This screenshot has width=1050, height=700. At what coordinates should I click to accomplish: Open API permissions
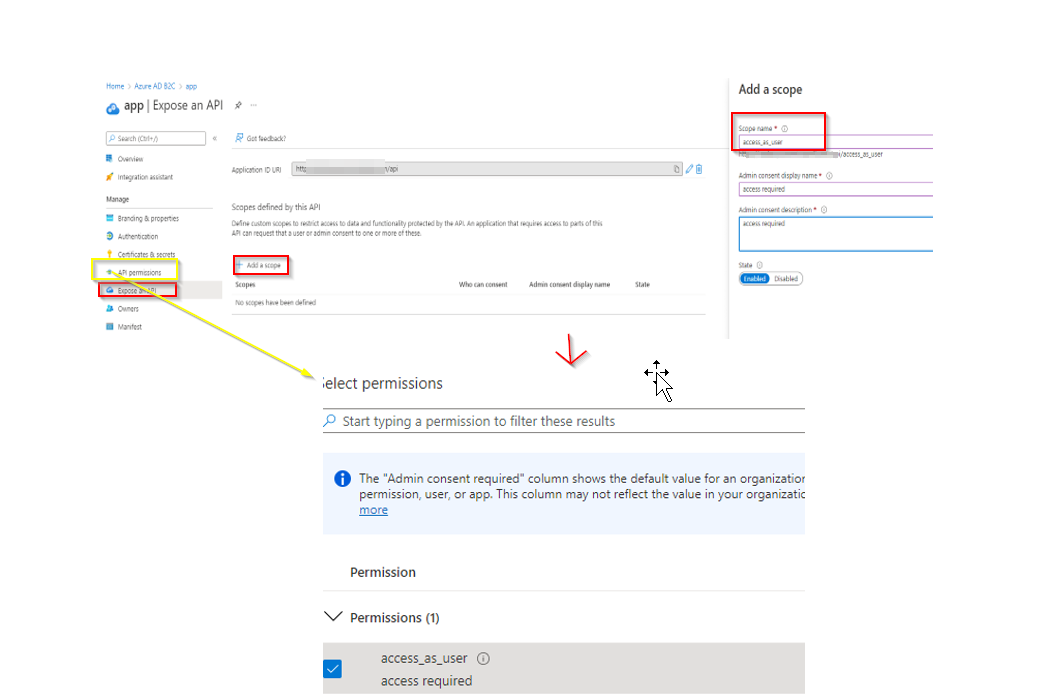[139, 273]
